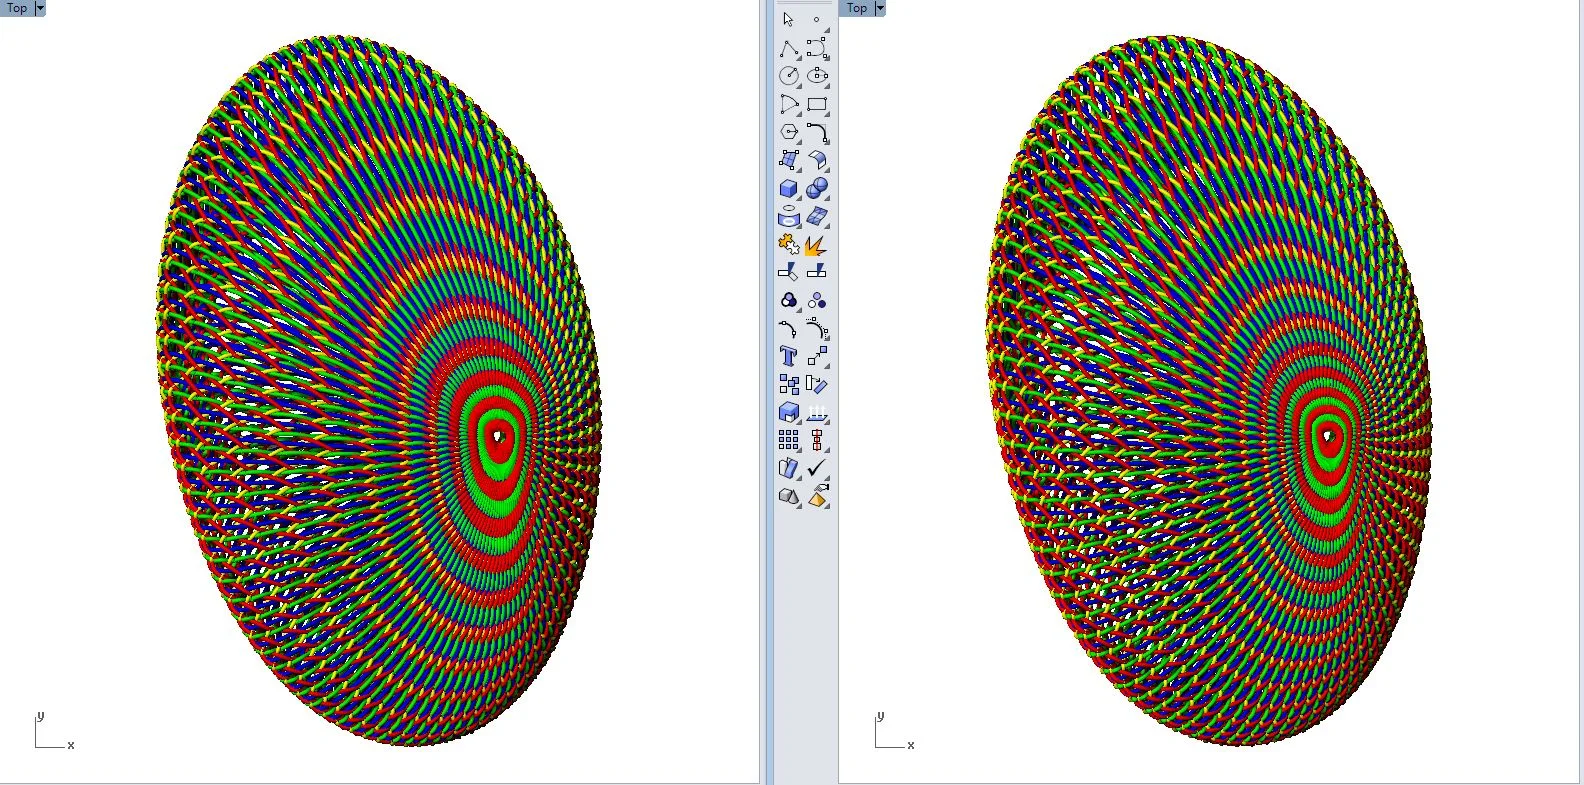Open the Boolean union spheres tool
1584x785 pixels.
pos(817,188)
